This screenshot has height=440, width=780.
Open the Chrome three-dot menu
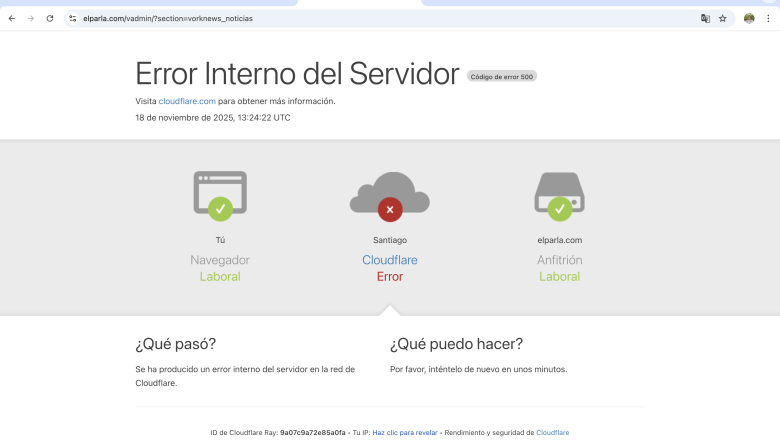tap(768, 18)
